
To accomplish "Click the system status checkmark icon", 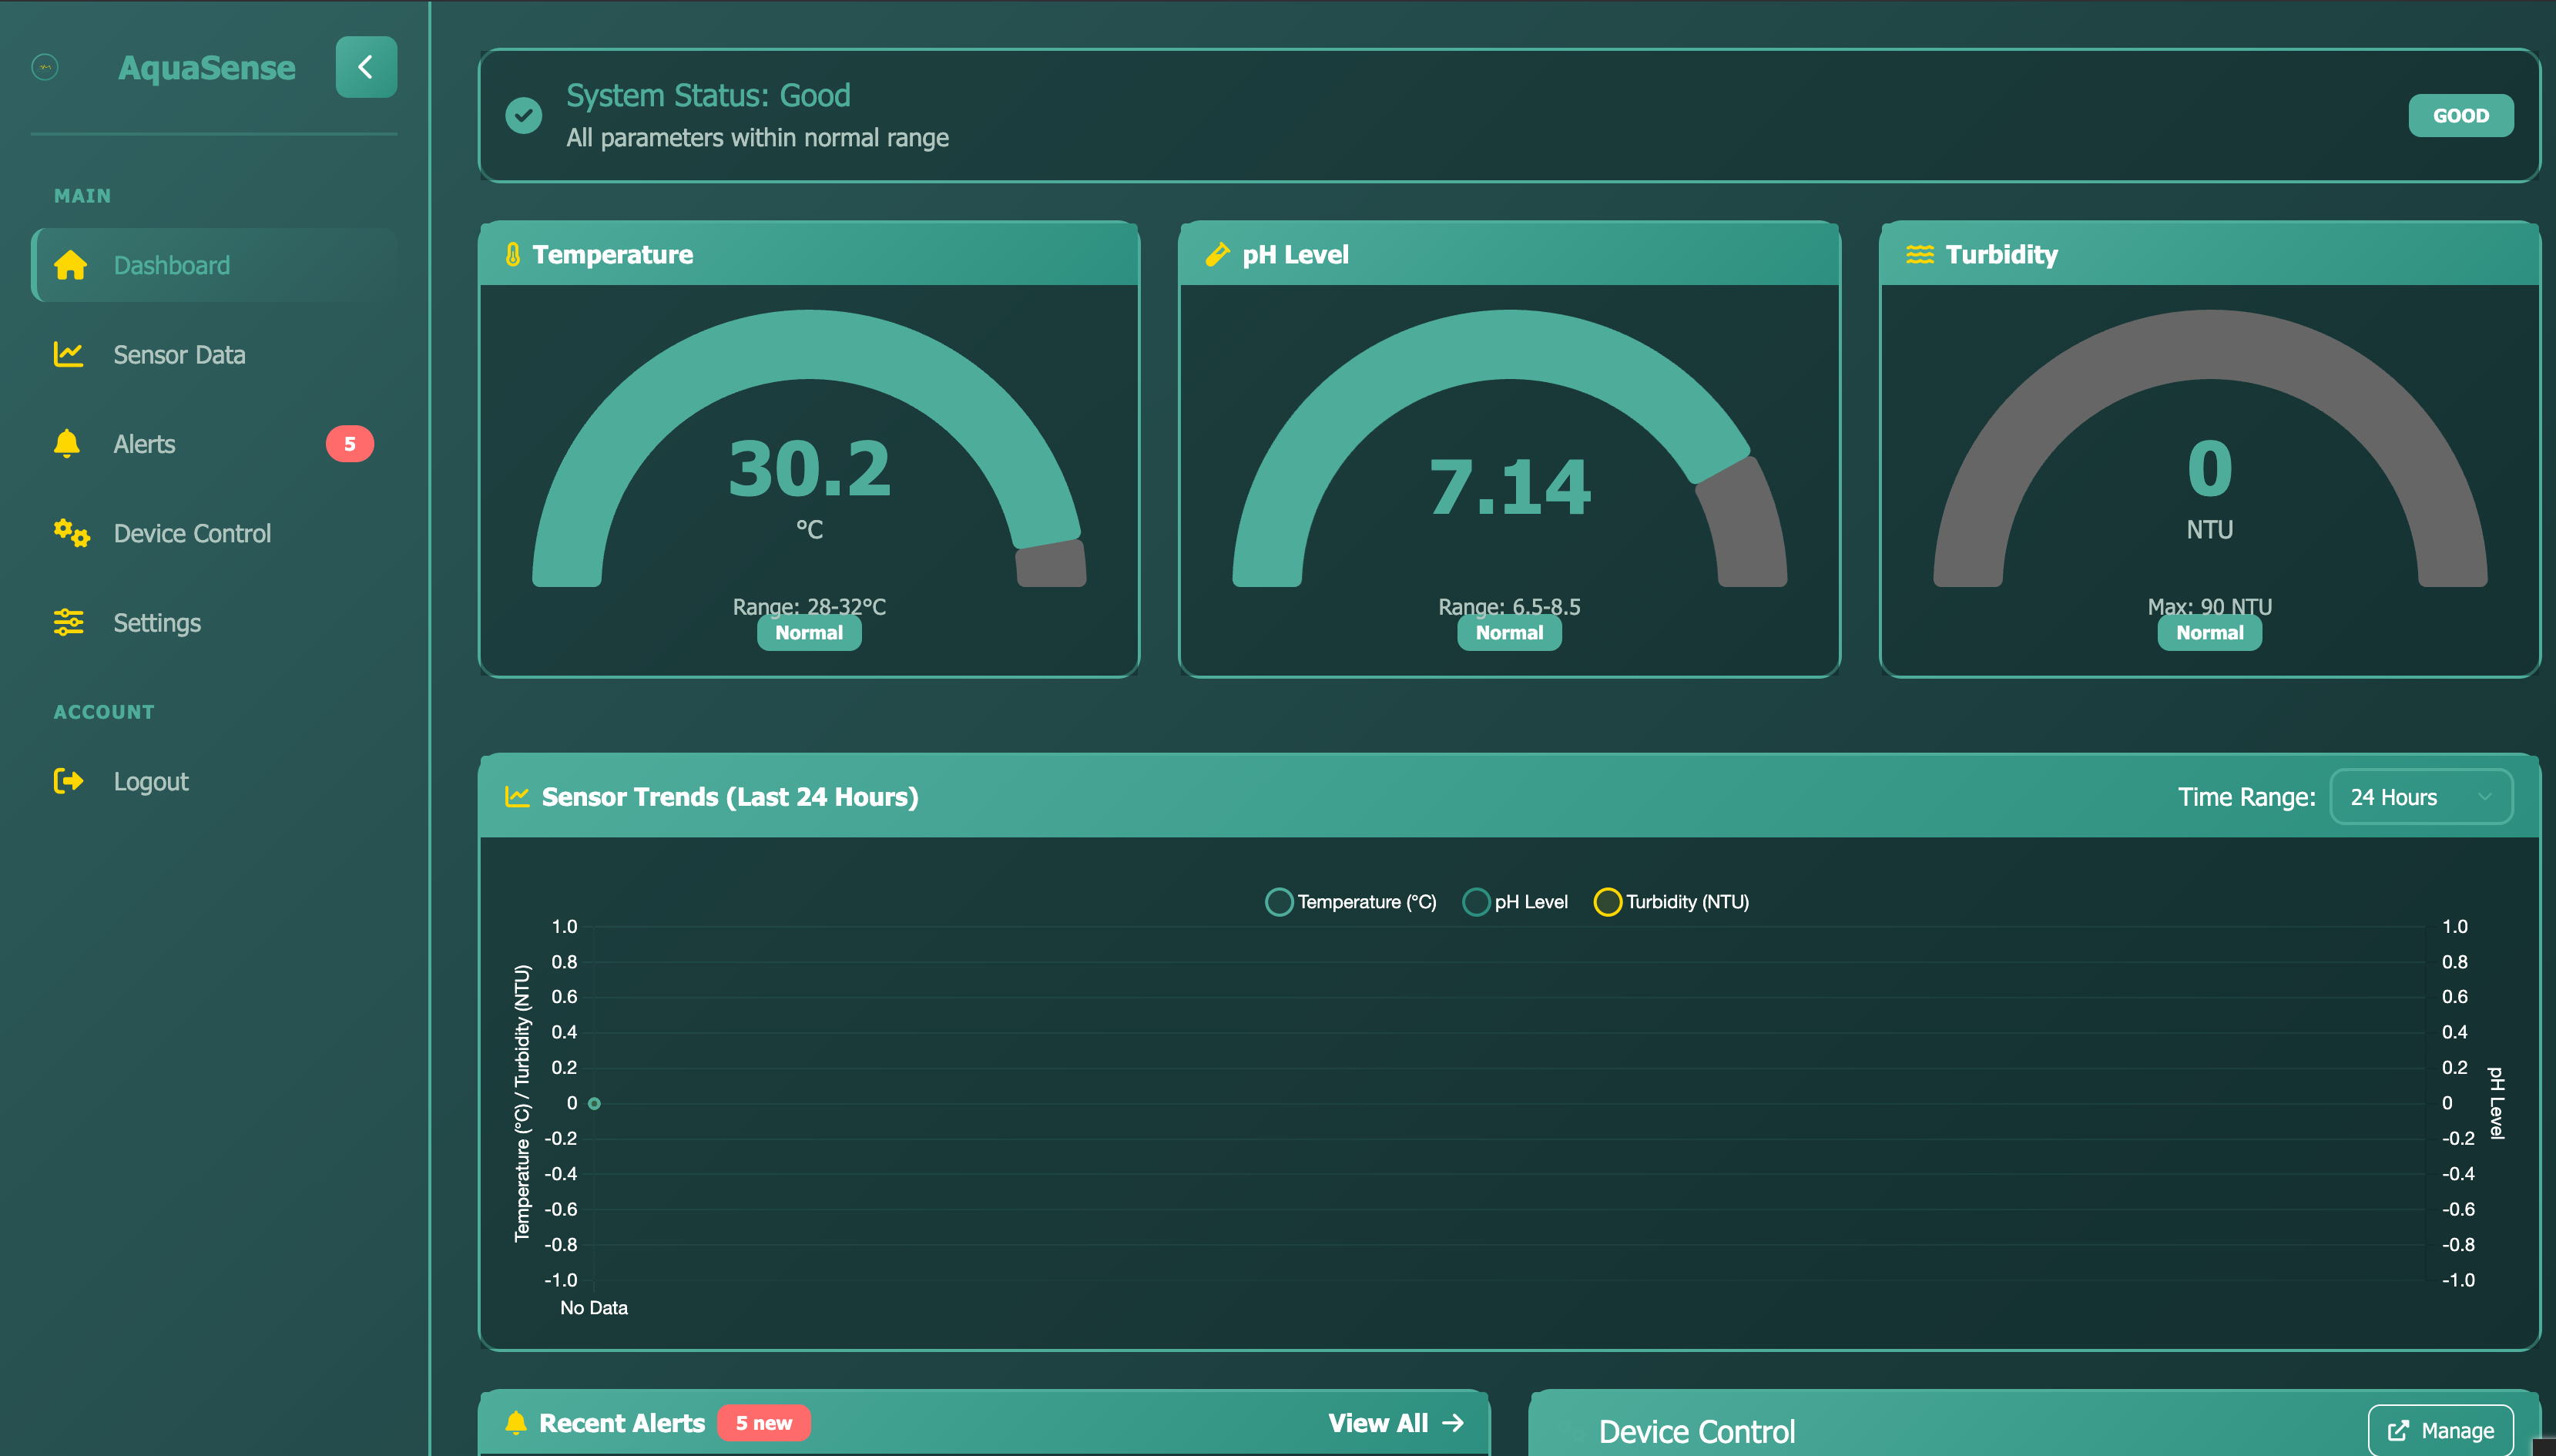I will pos(523,116).
